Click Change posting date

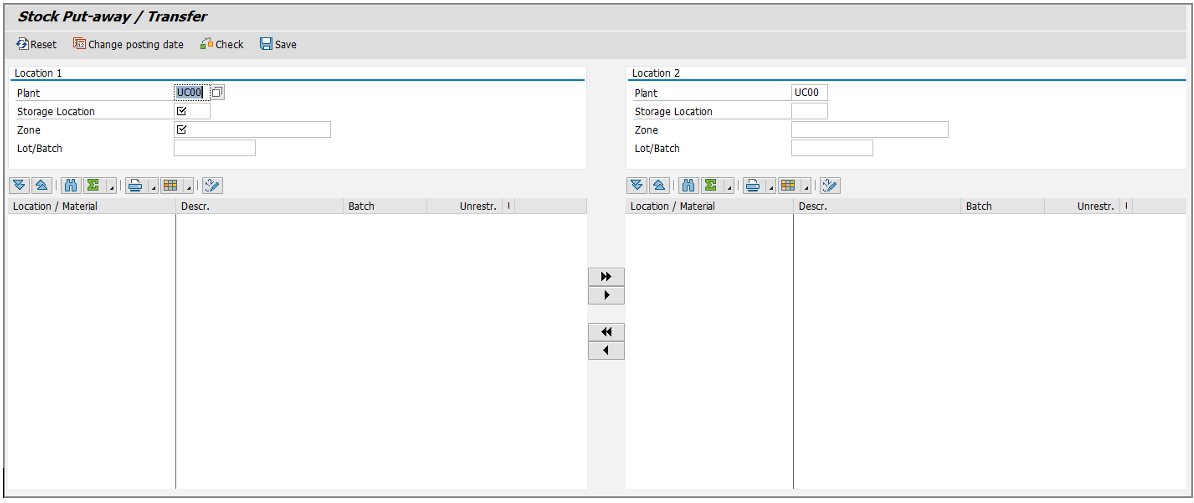129,44
